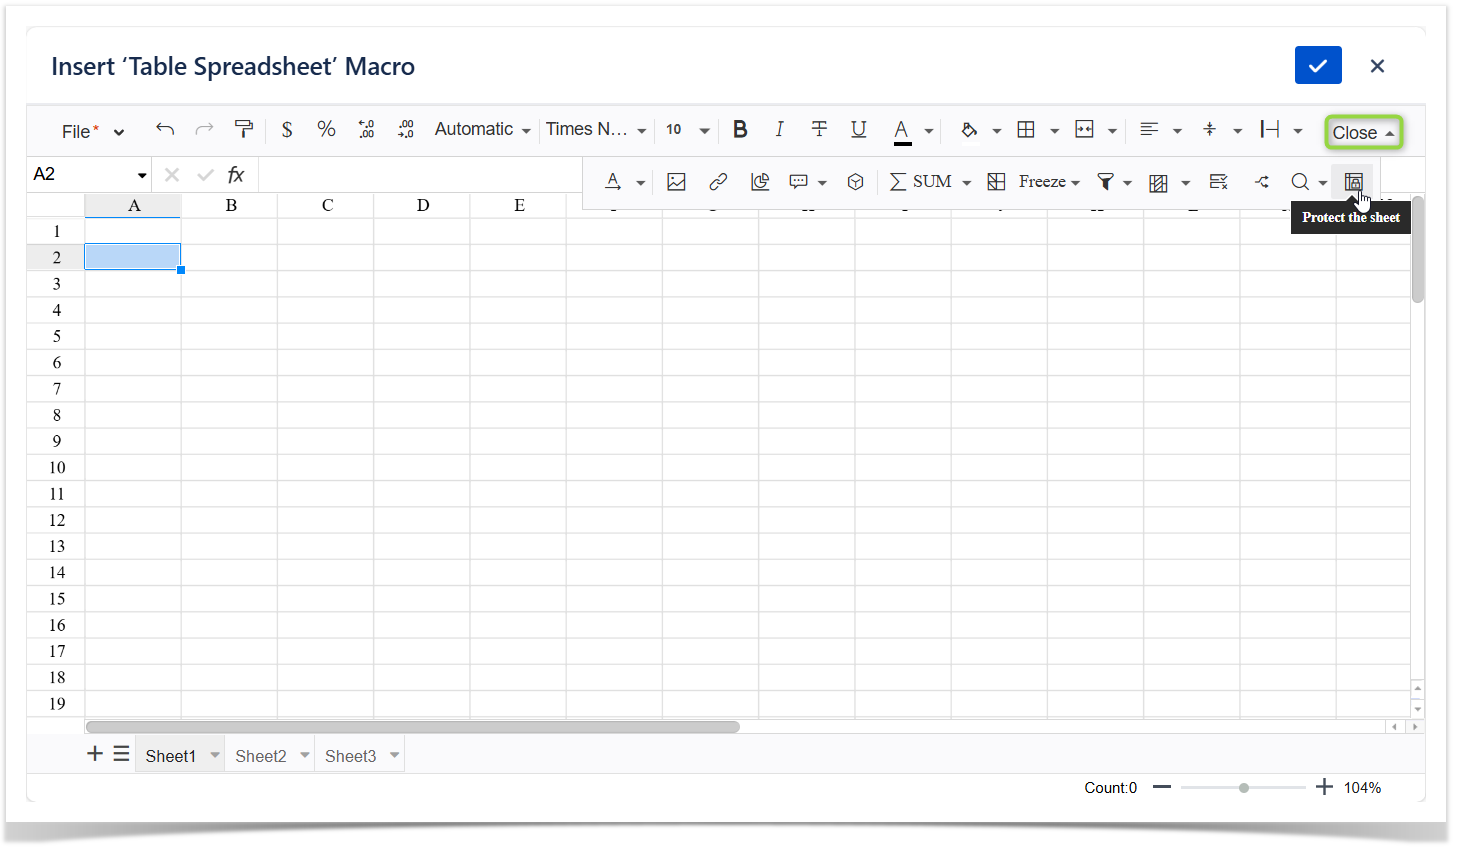1460x851 pixels.
Task: Click the insert chart icon
Action: pyautogui.click(x=760, y=182)
